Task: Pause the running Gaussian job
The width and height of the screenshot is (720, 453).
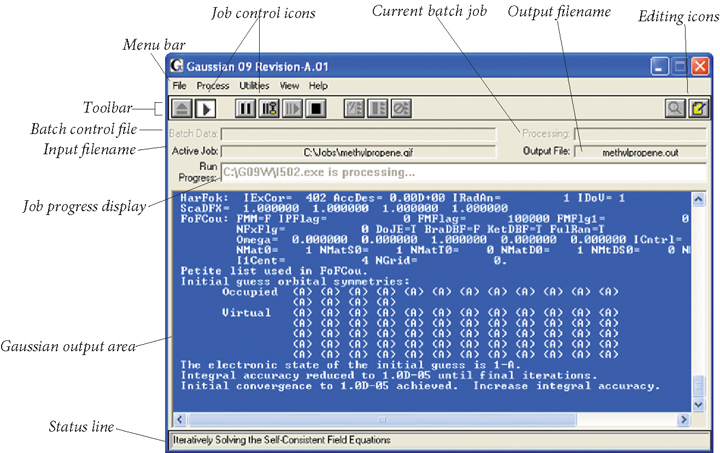Action: [245, 108]
